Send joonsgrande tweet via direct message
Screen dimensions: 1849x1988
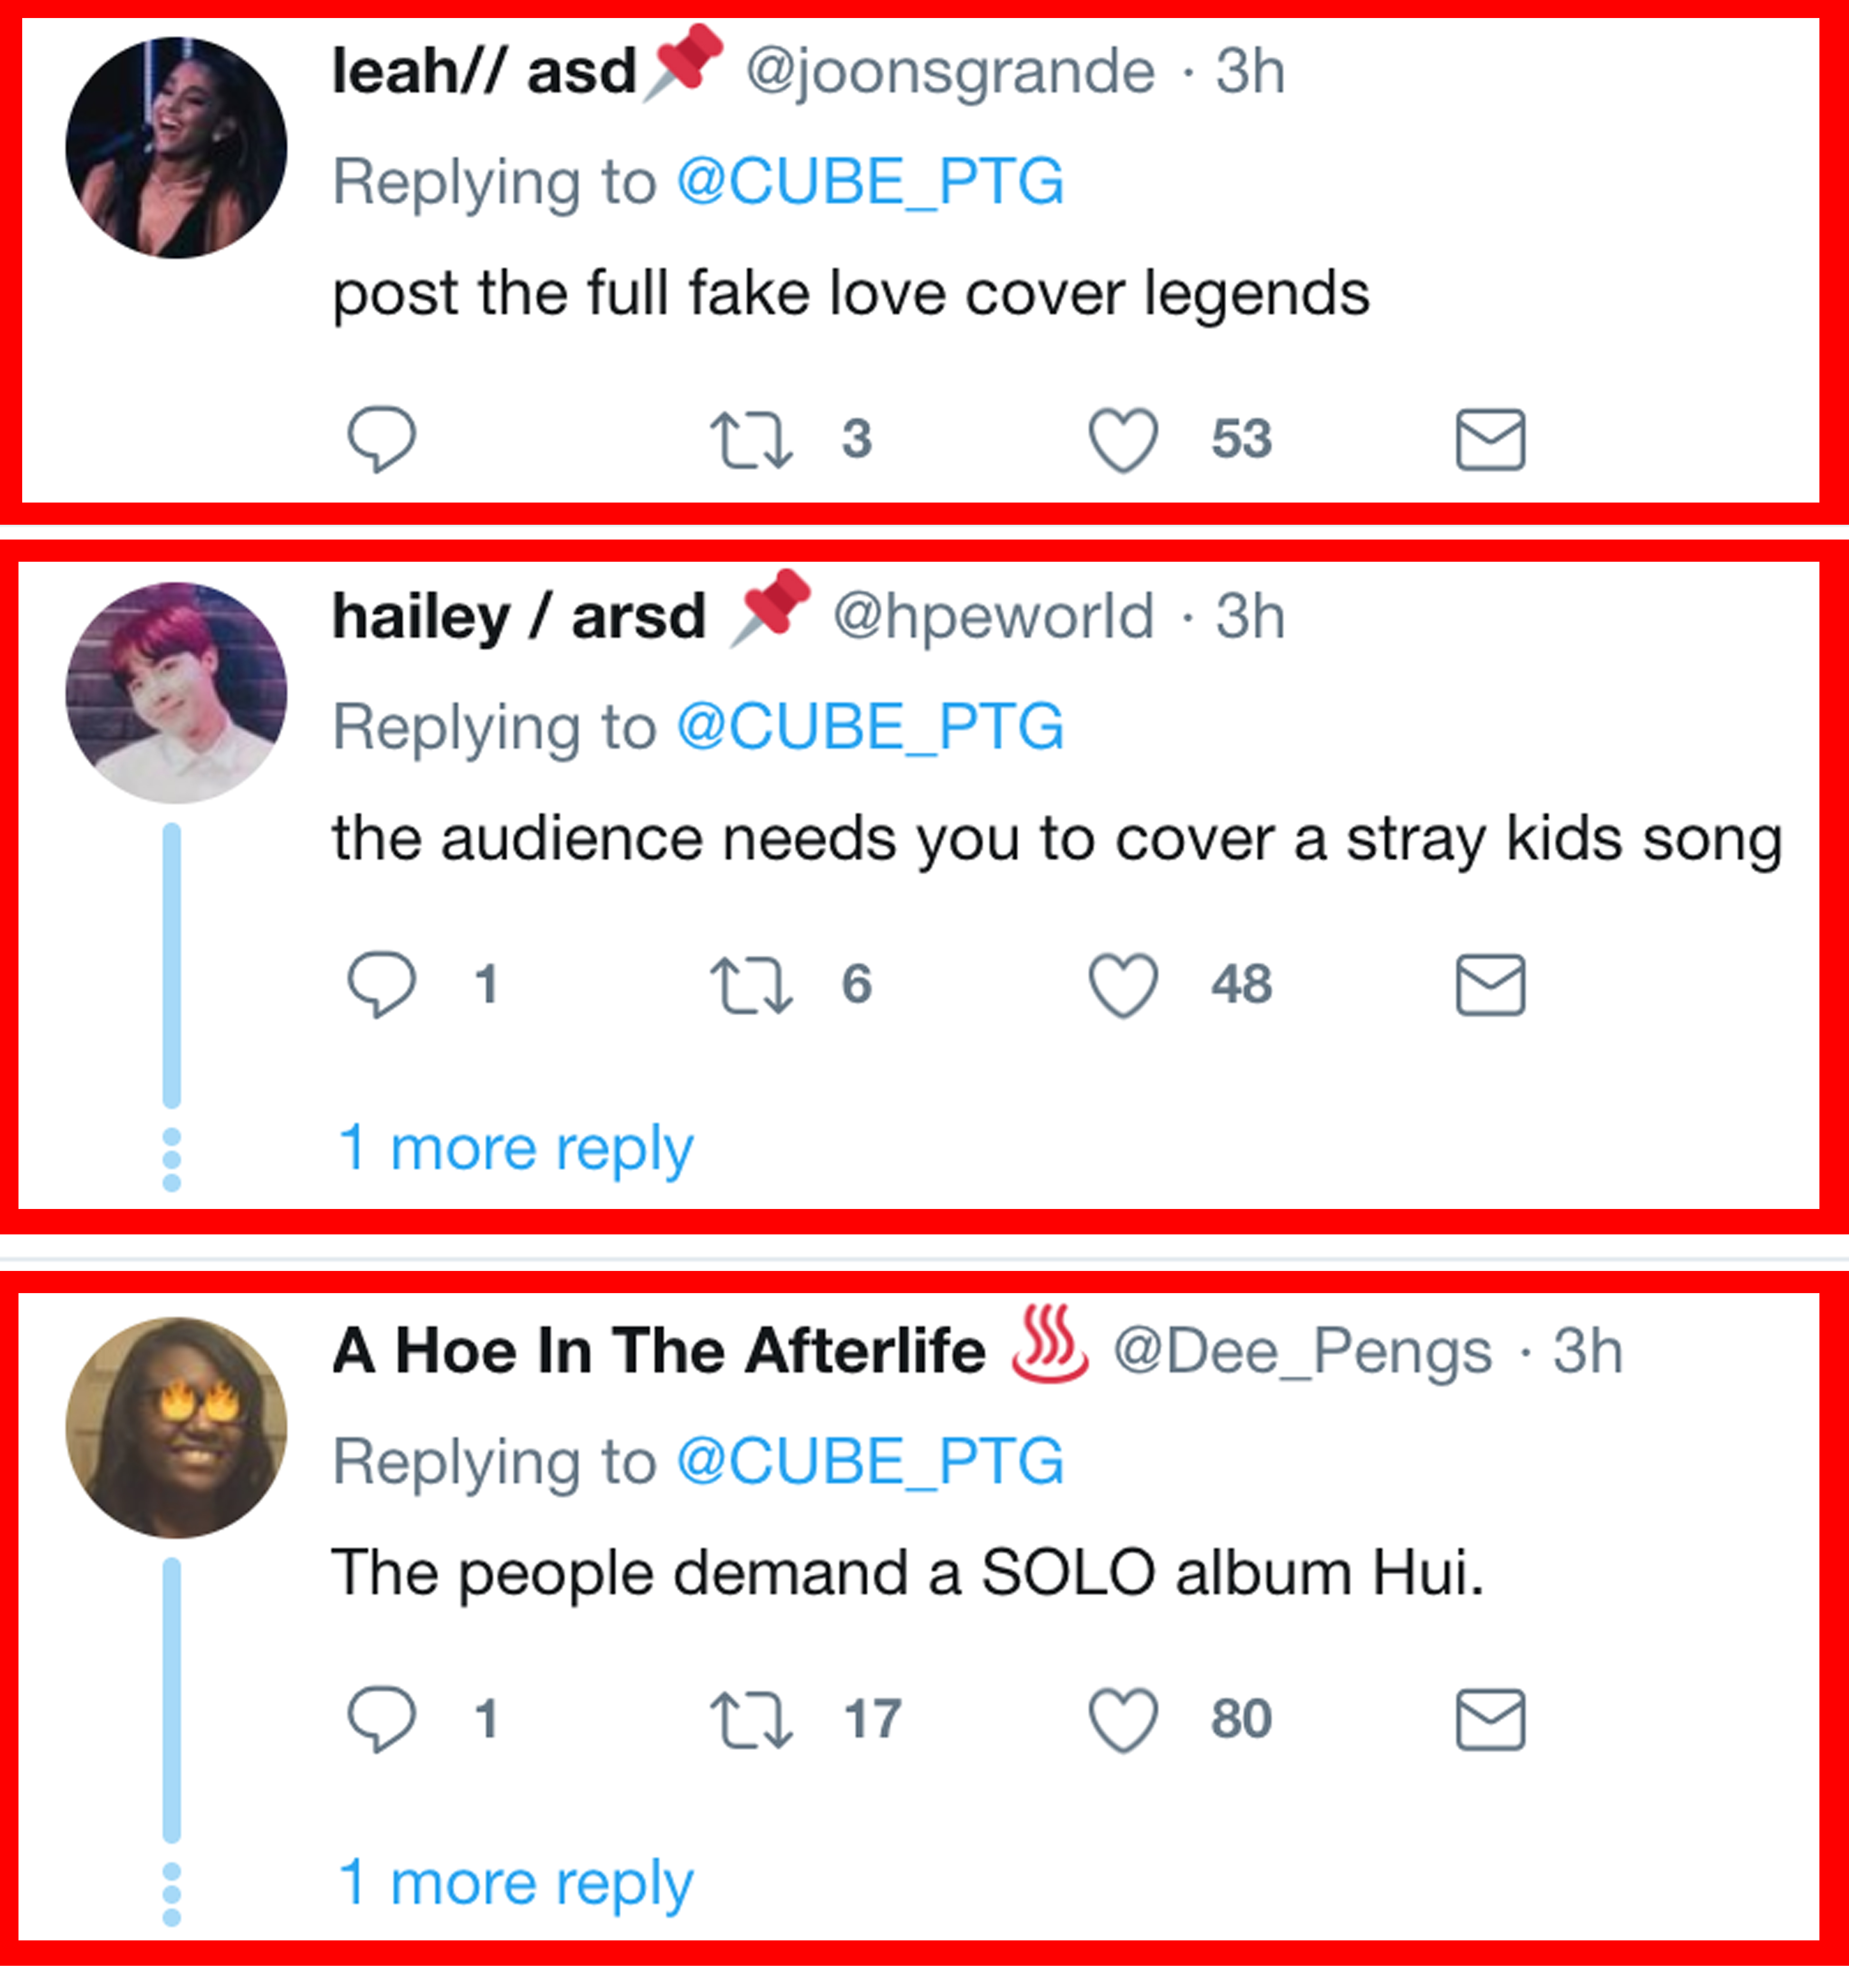(x=1490, y=439)
